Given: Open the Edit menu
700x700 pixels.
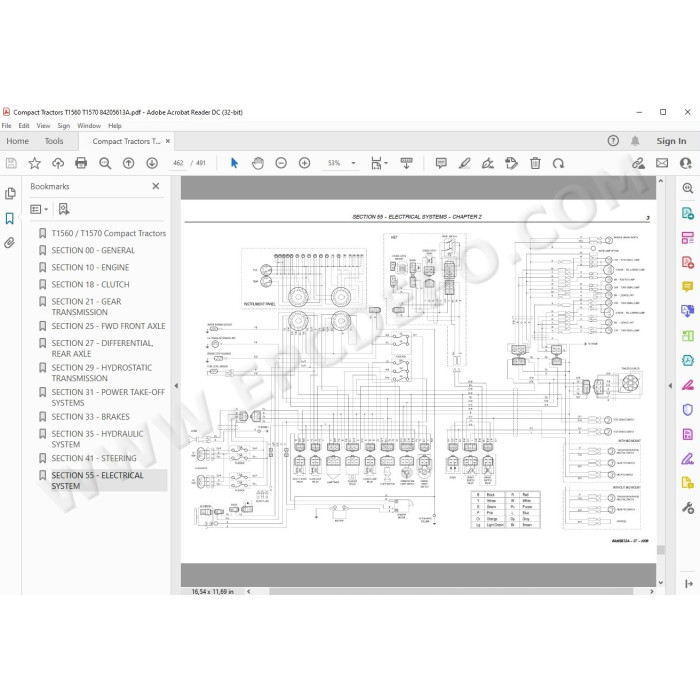Looking at the screenshot, I should 24,126.
